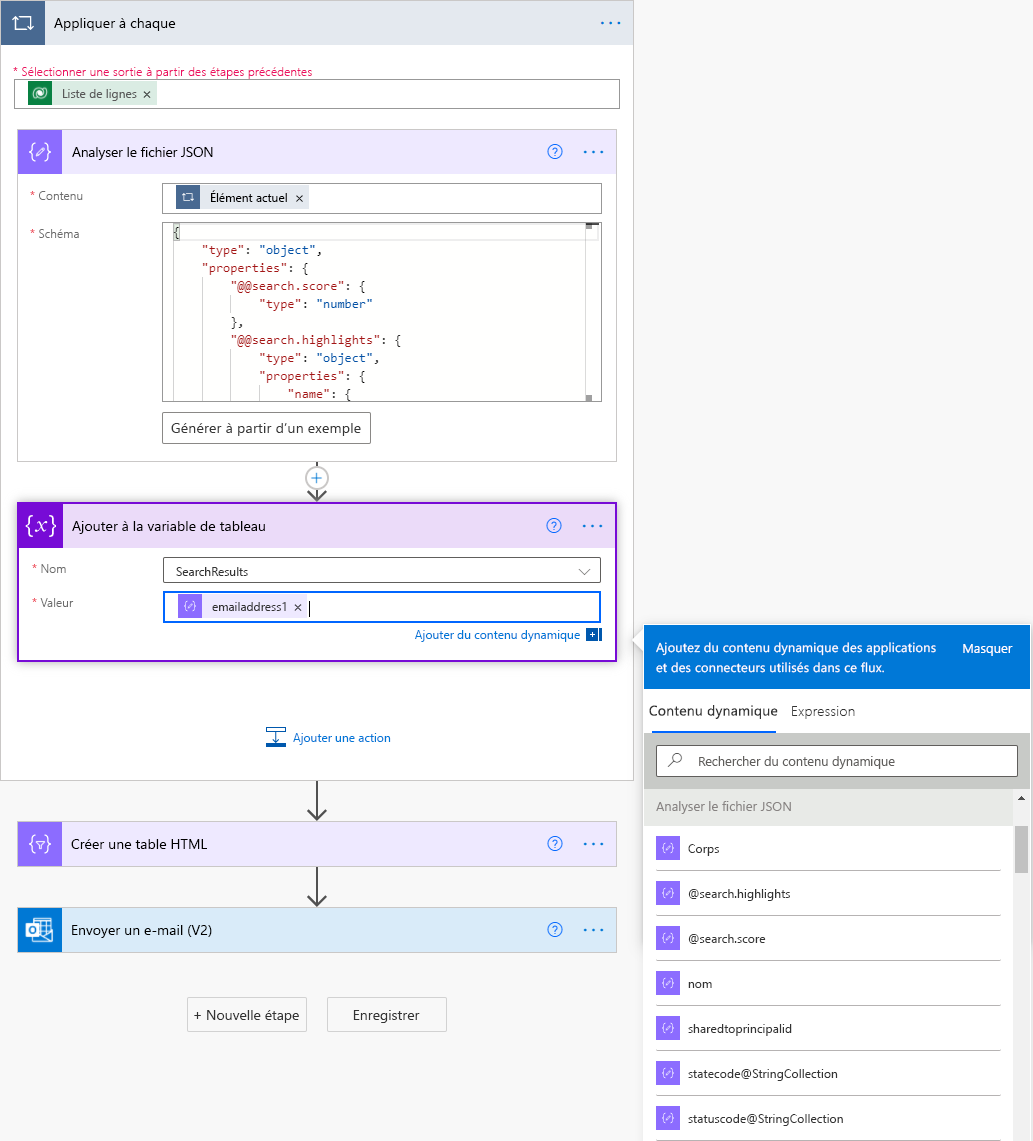Select the Contenu dynamique tab

[x=713, y=711]
